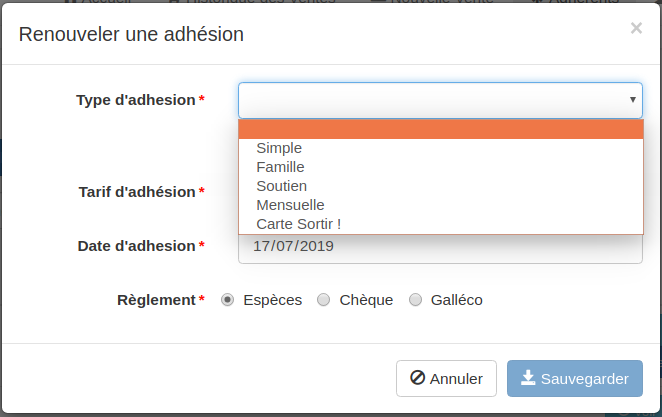Image resolution: width=662 pixels, height=417 pixels.
Task: Click the Règlement field label
Action: pos(155,300)
